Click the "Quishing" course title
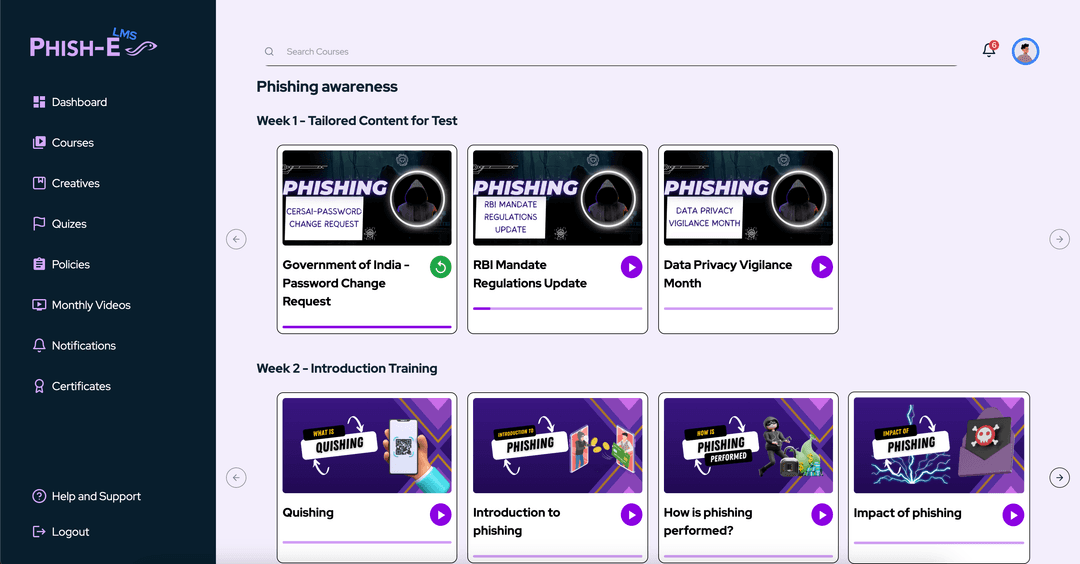 [308, 512]
